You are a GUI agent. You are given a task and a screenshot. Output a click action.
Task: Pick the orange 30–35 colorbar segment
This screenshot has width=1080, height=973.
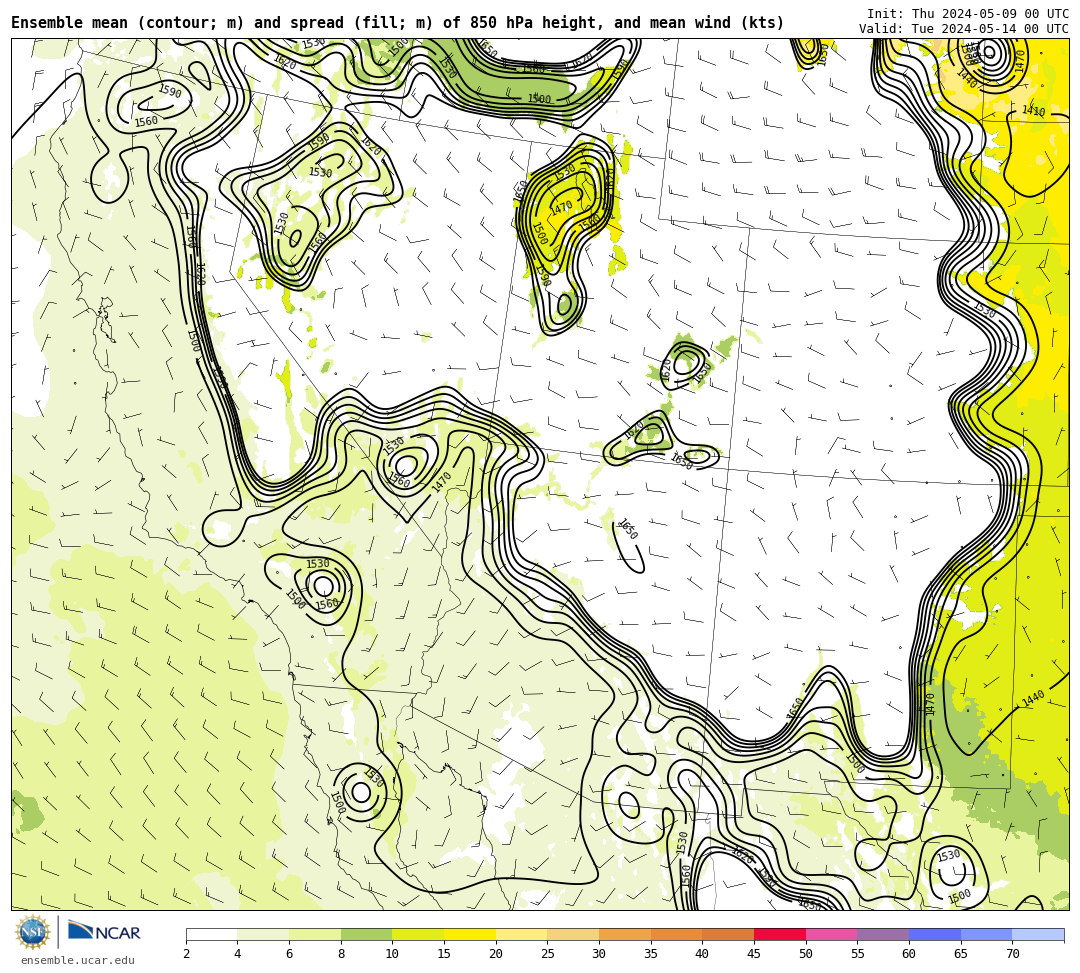pyautogui.click(x=625, y=935)
